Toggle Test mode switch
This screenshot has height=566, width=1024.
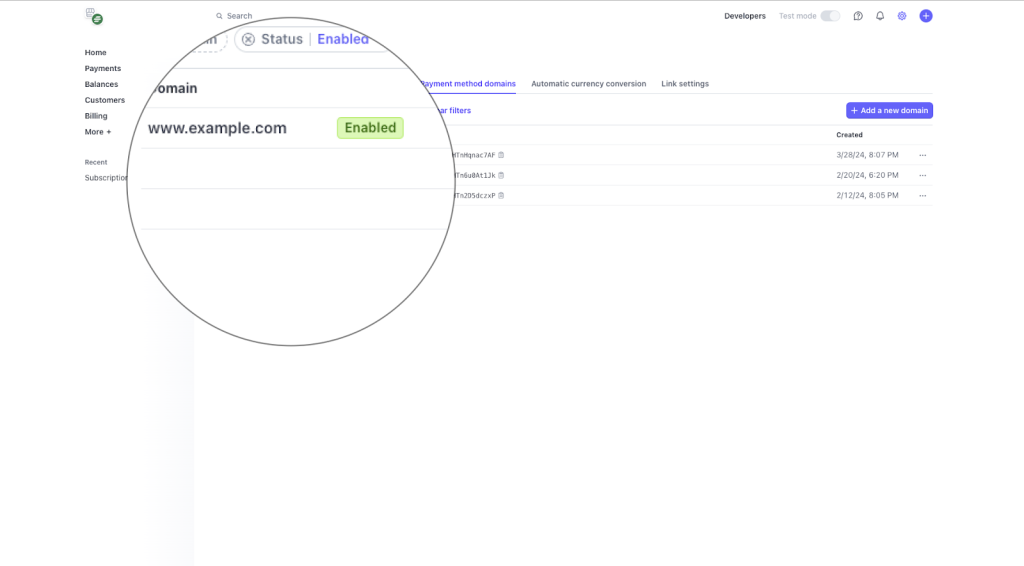830,16
